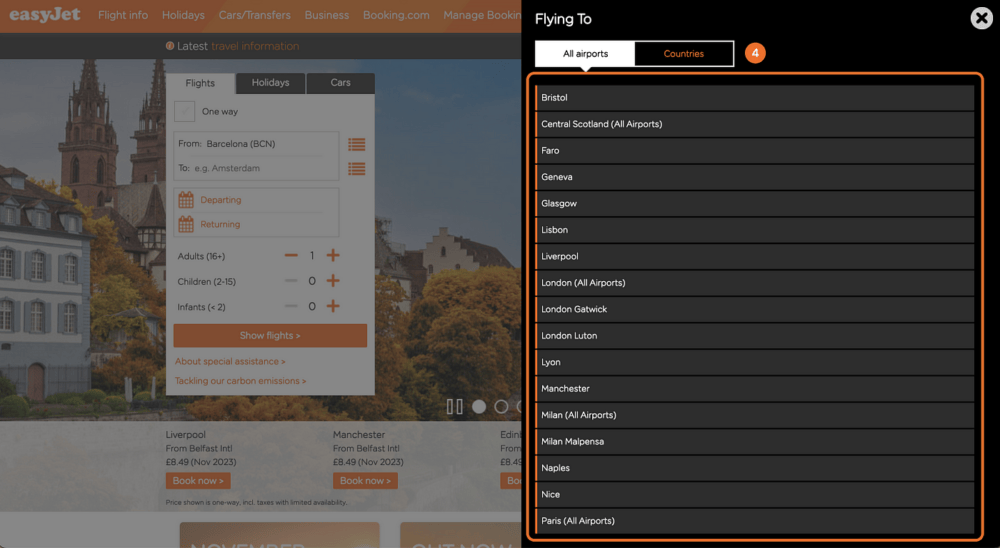This screenshot has width=1000, height=548.
Task: Click the Show flights button
Action: [270, 336]
